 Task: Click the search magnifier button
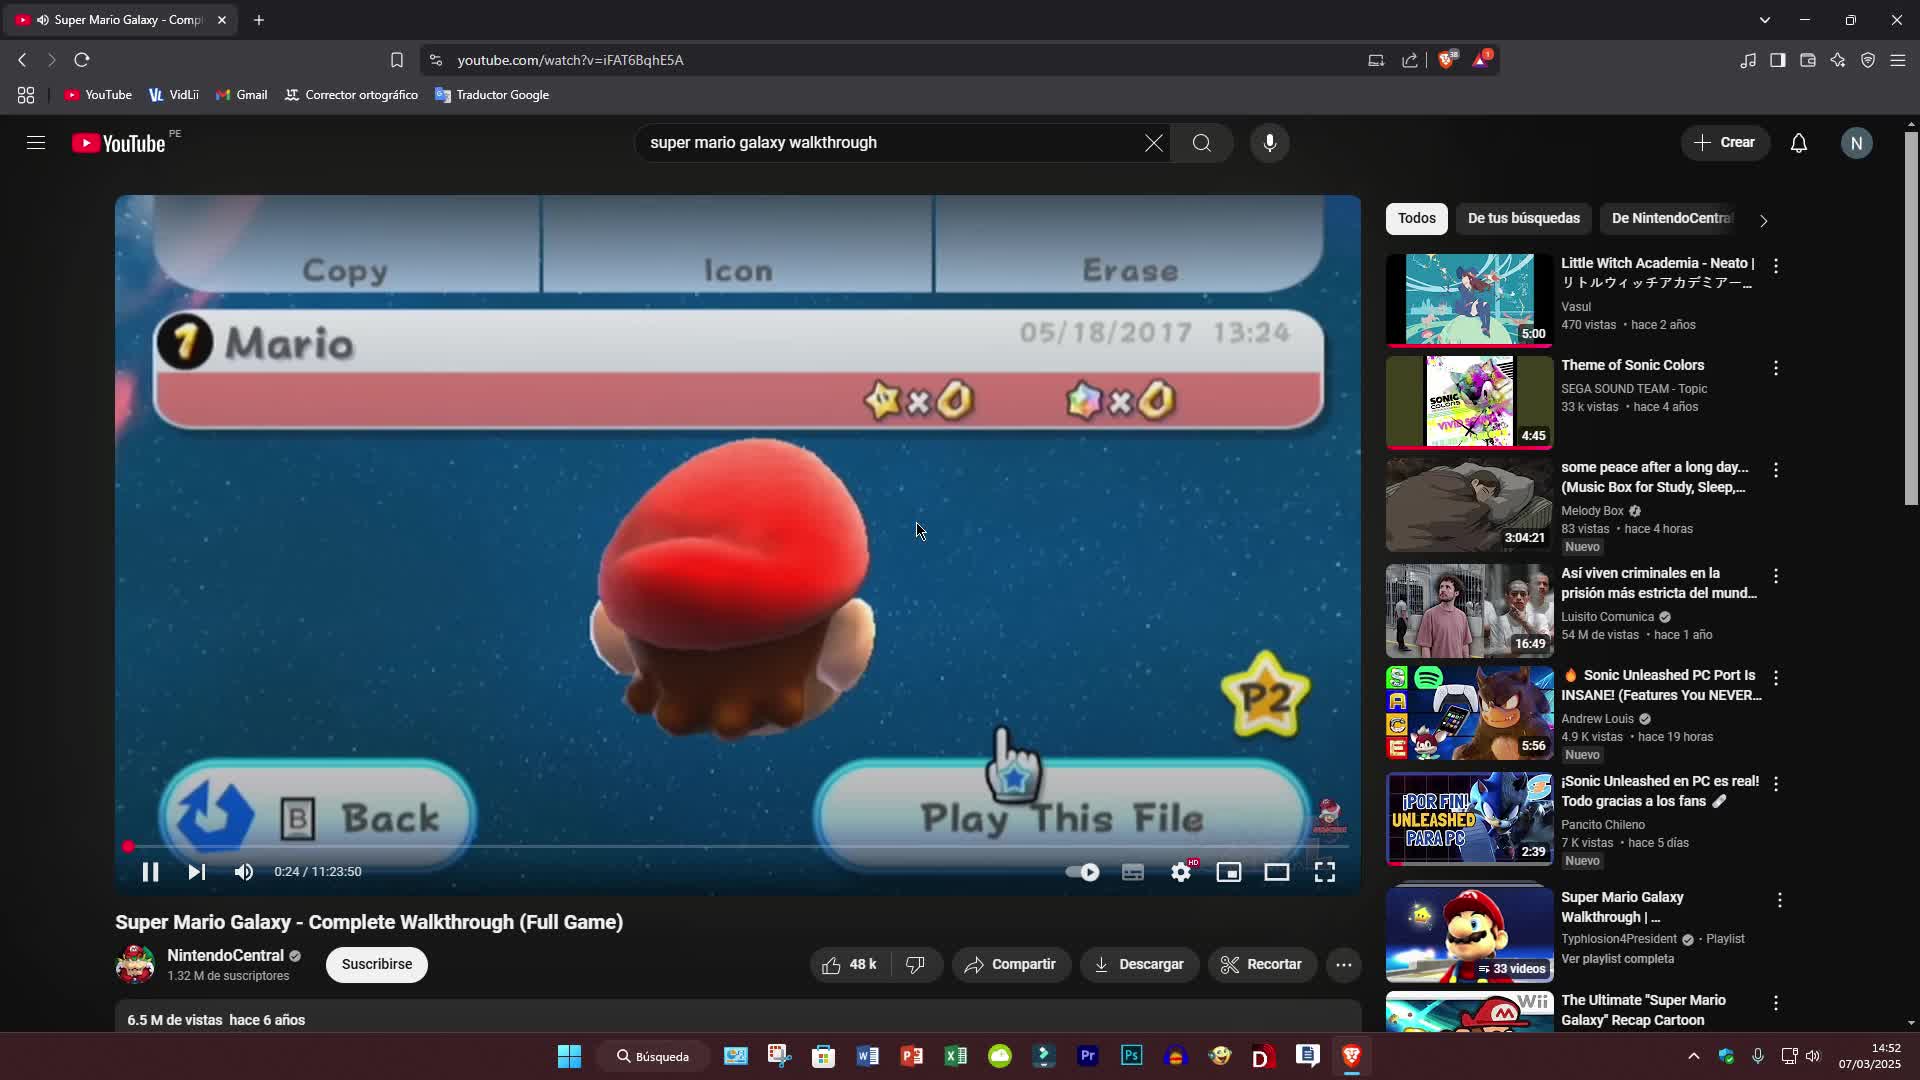point(1202,143)
